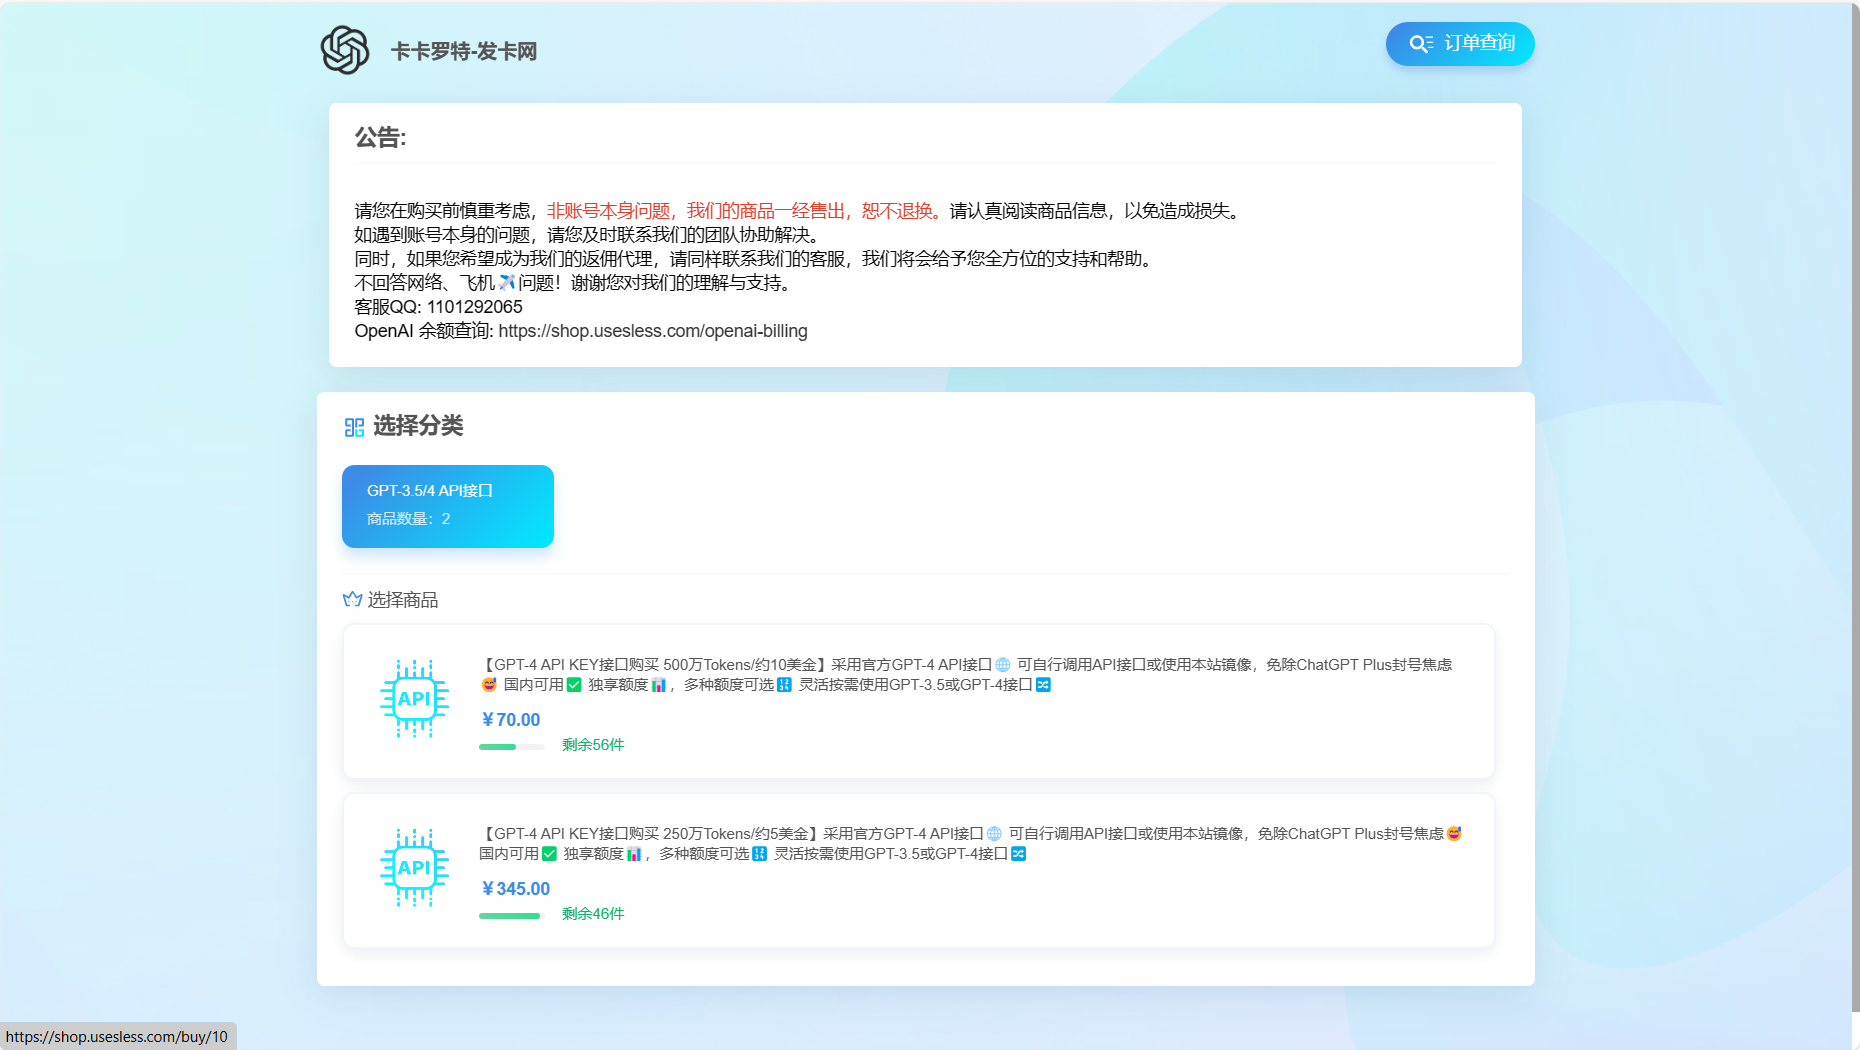This screenshot has height=1050, width=1860.
Task: Click the globe icon in 500万Tokens product title
Action: point(1003,665)
